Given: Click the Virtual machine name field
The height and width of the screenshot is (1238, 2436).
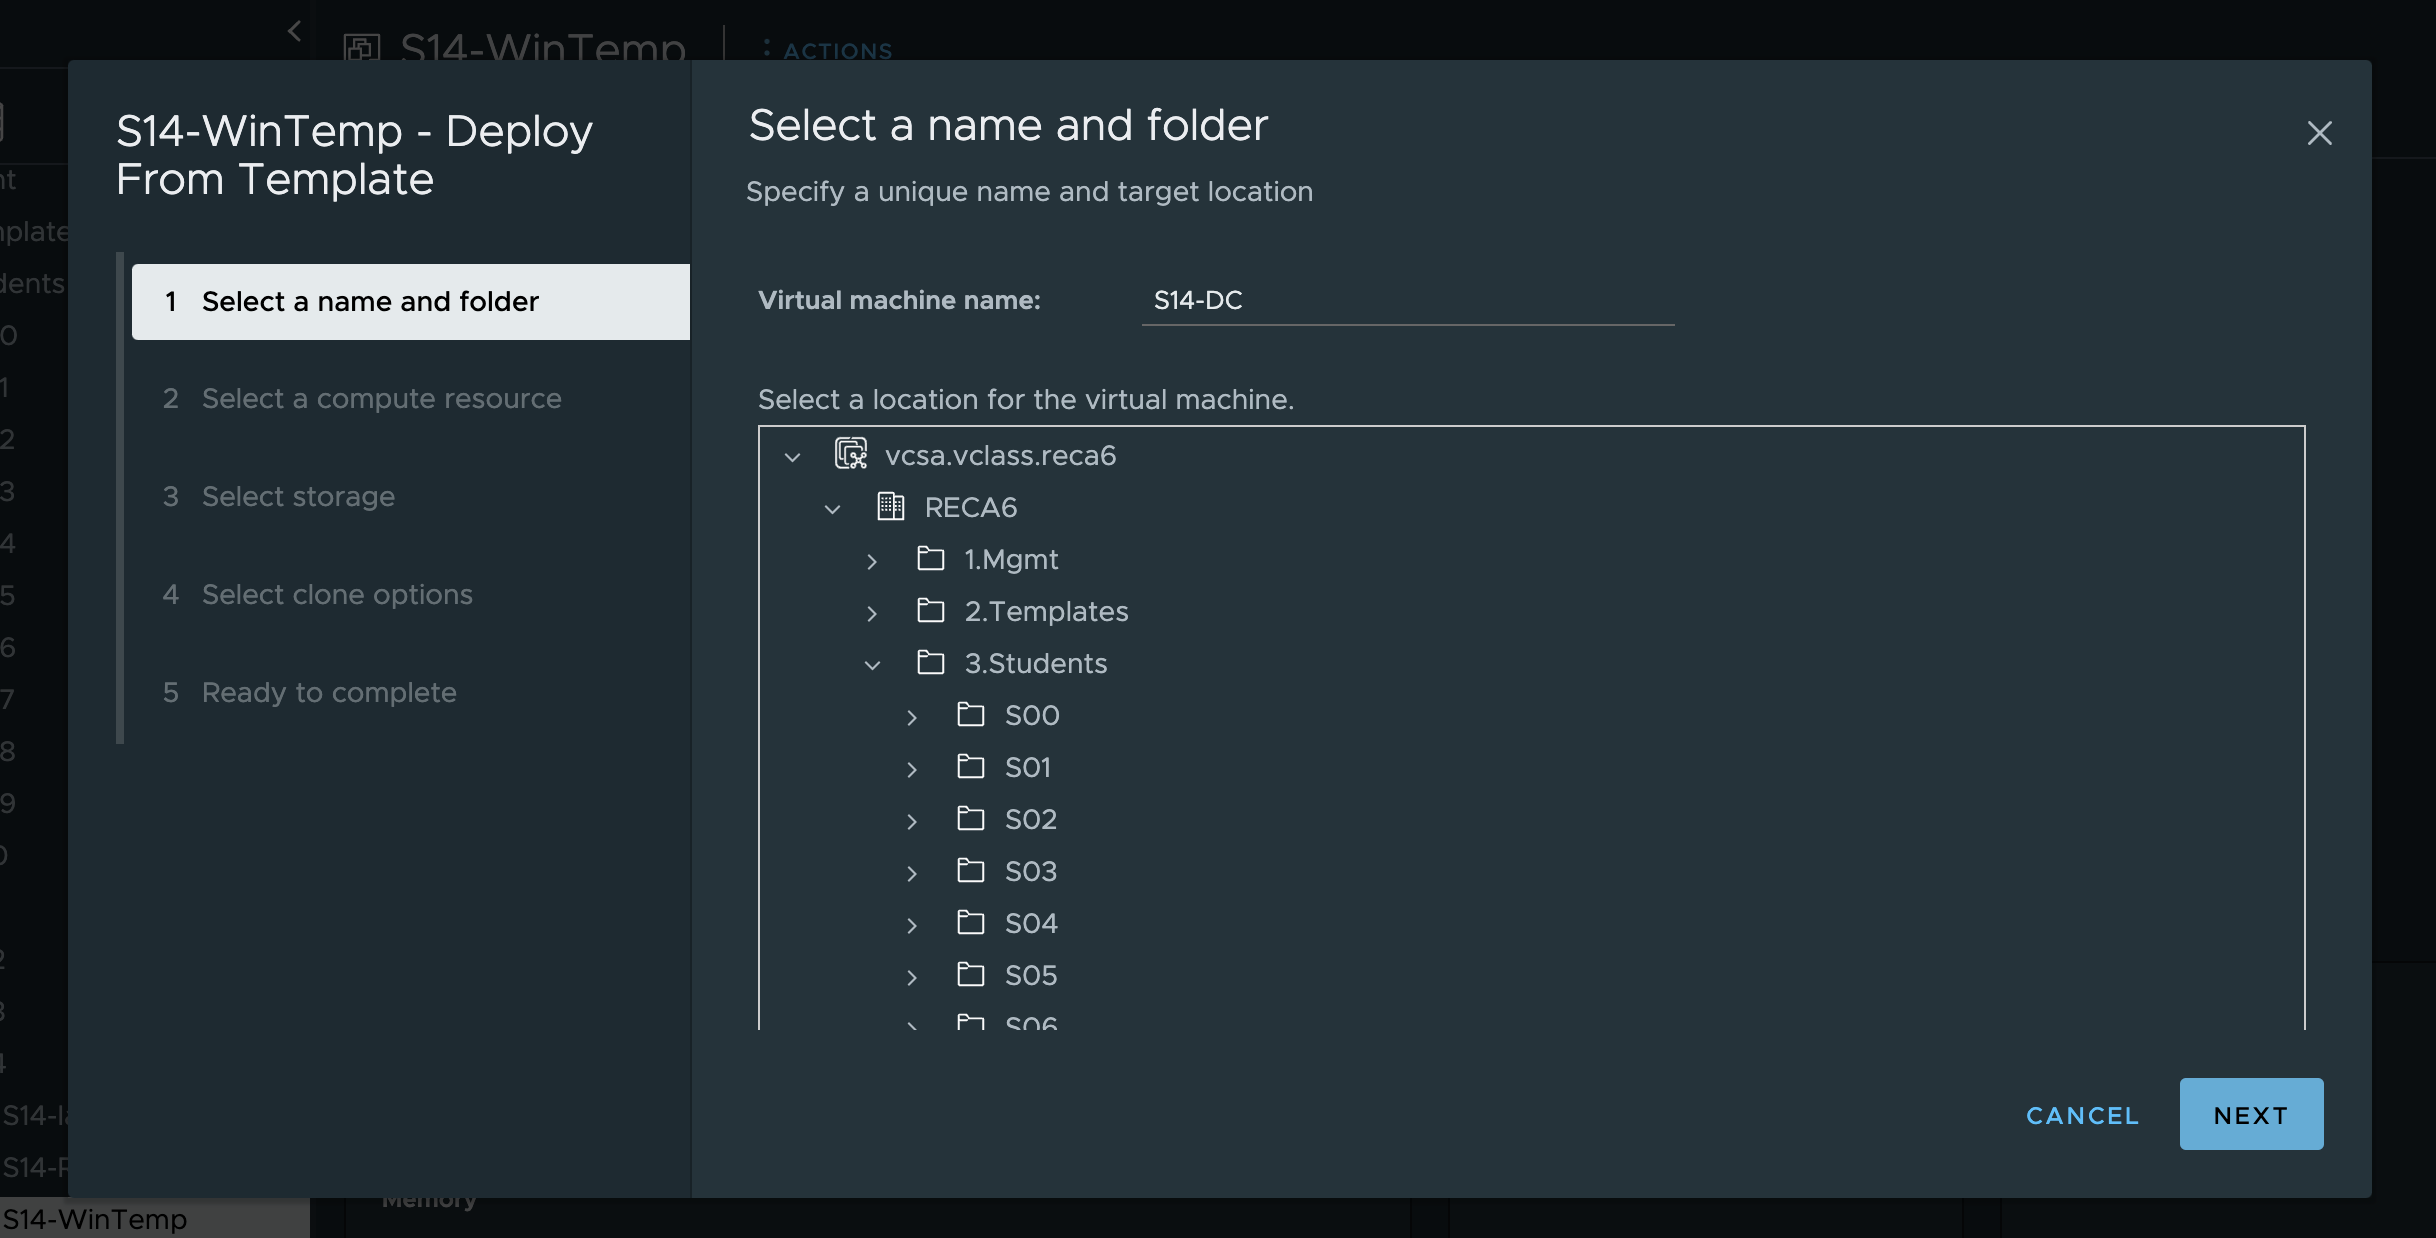Looking at the screenshot, I should [x=1407, y=301].
